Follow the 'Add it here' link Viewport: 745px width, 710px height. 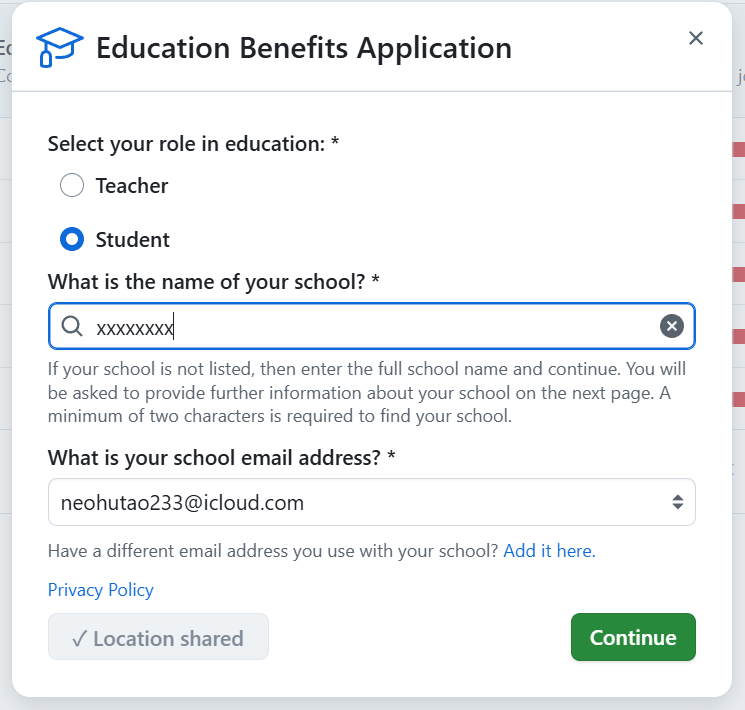(x=549, y=551)
